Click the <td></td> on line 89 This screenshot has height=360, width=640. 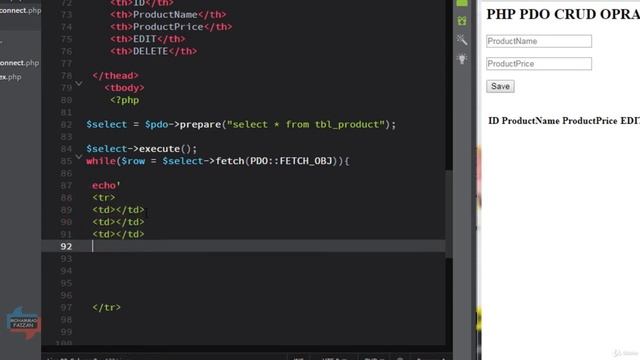pyautogui.click(x=118, y=210)
